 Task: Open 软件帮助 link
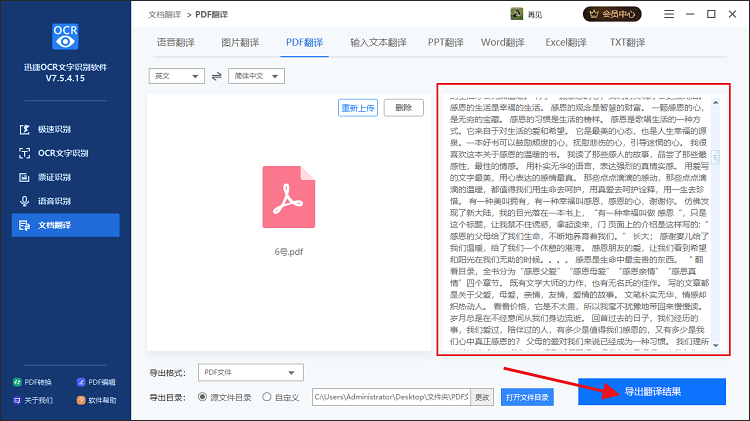[x=96, y=400]
